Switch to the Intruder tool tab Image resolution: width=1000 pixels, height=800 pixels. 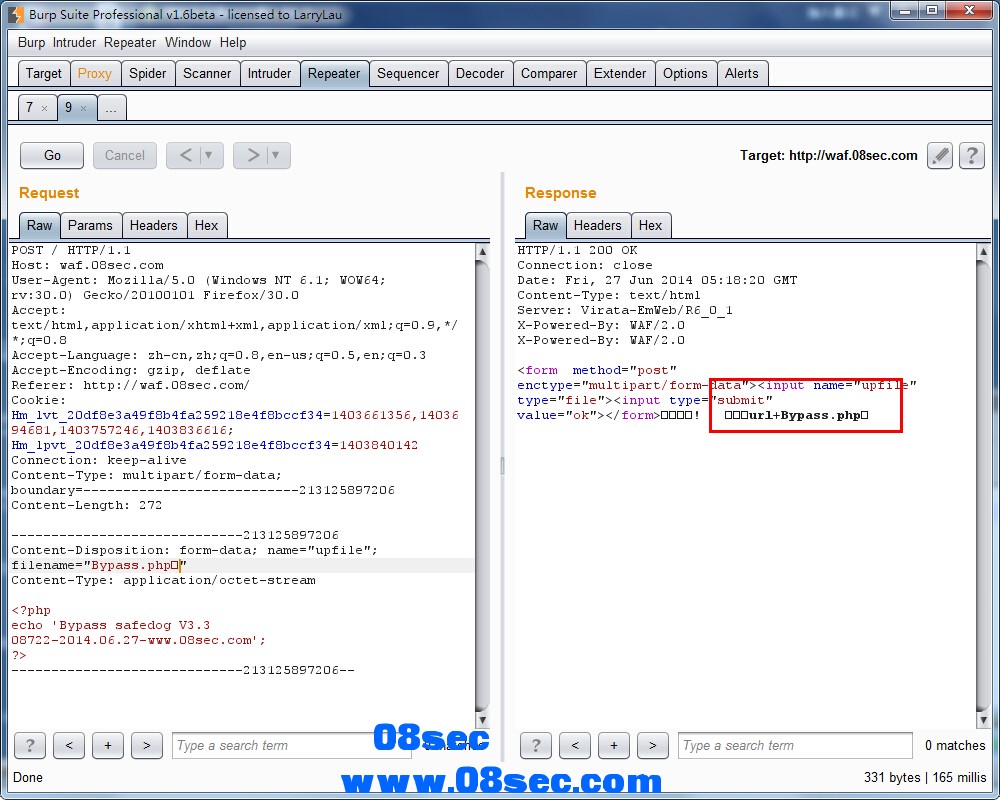269,73
